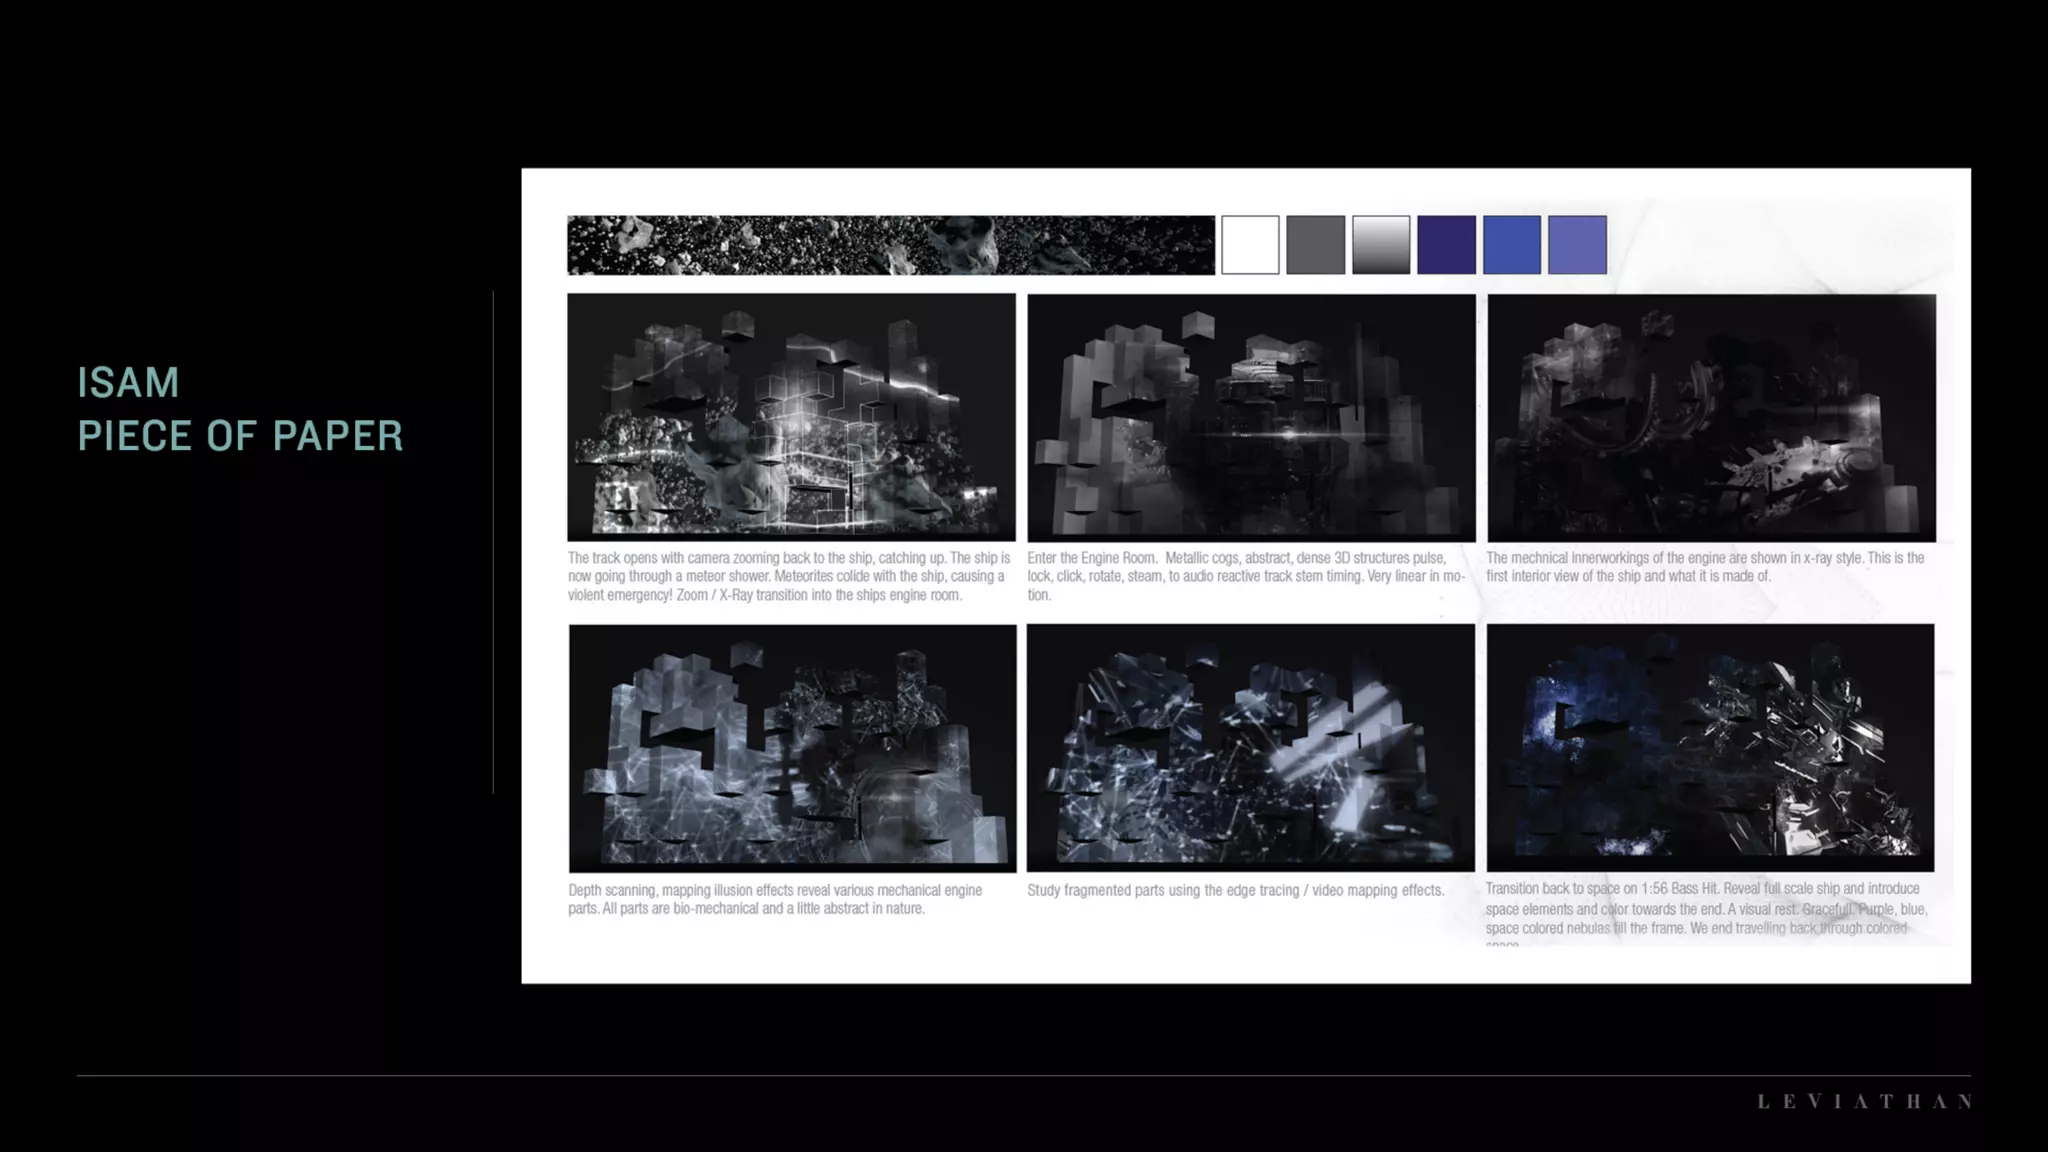The width and height of the screenshot is (2048, 1152).
Task: Select the Engine Room storyboard frame
Action: coord(1251,417)
